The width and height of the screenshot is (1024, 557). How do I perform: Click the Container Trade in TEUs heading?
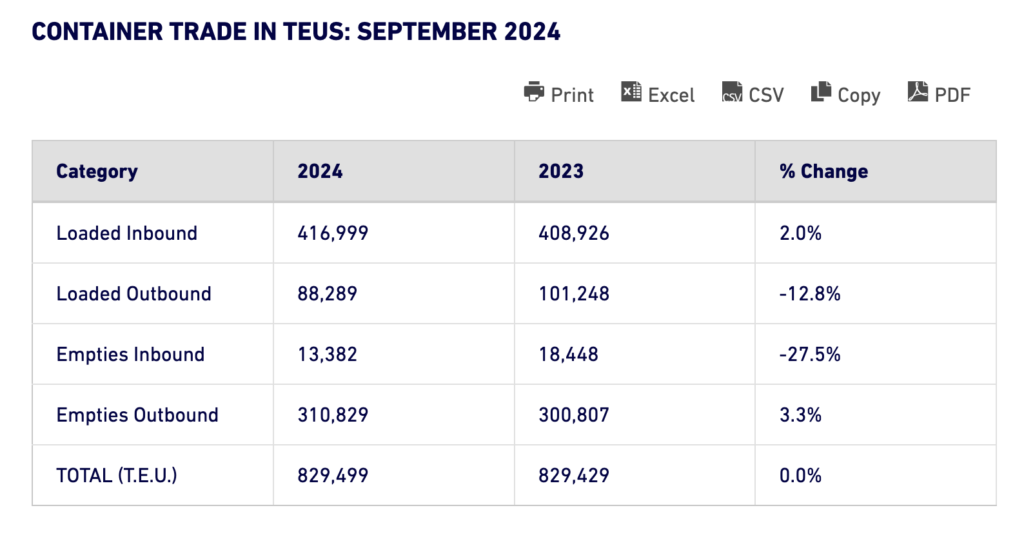tap(296, 31)
